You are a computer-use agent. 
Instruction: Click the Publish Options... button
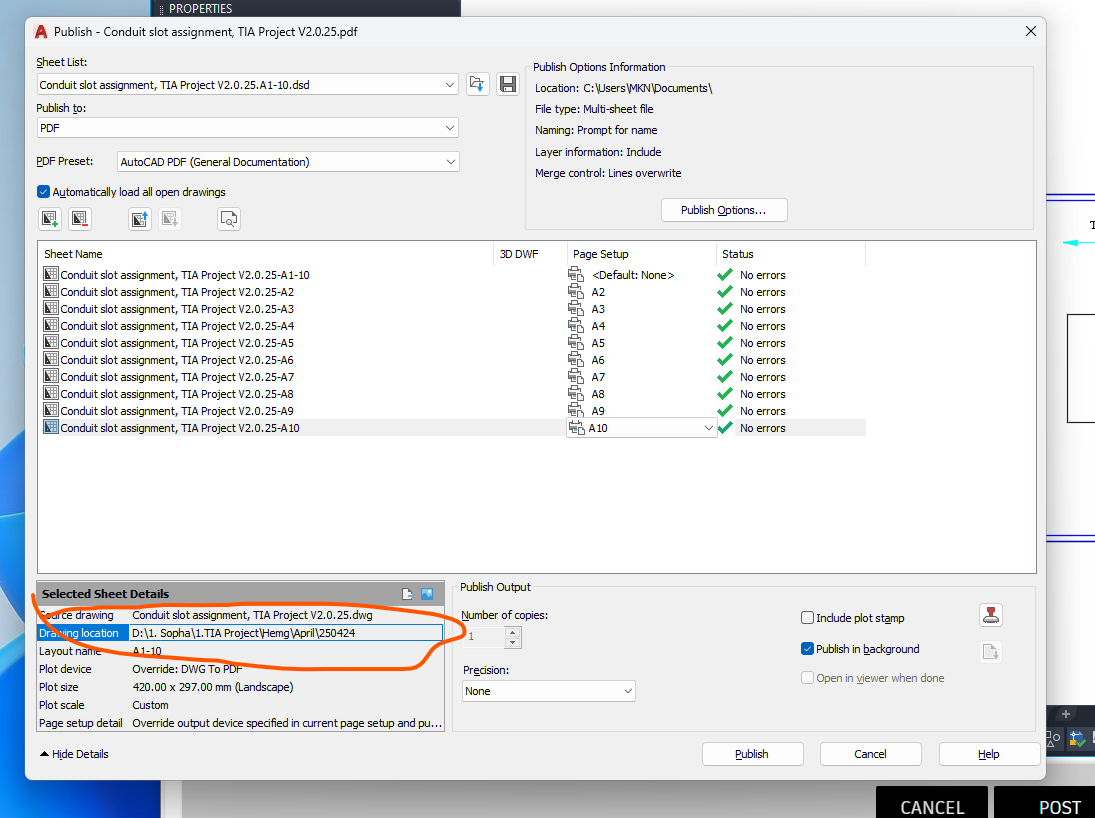724,210
